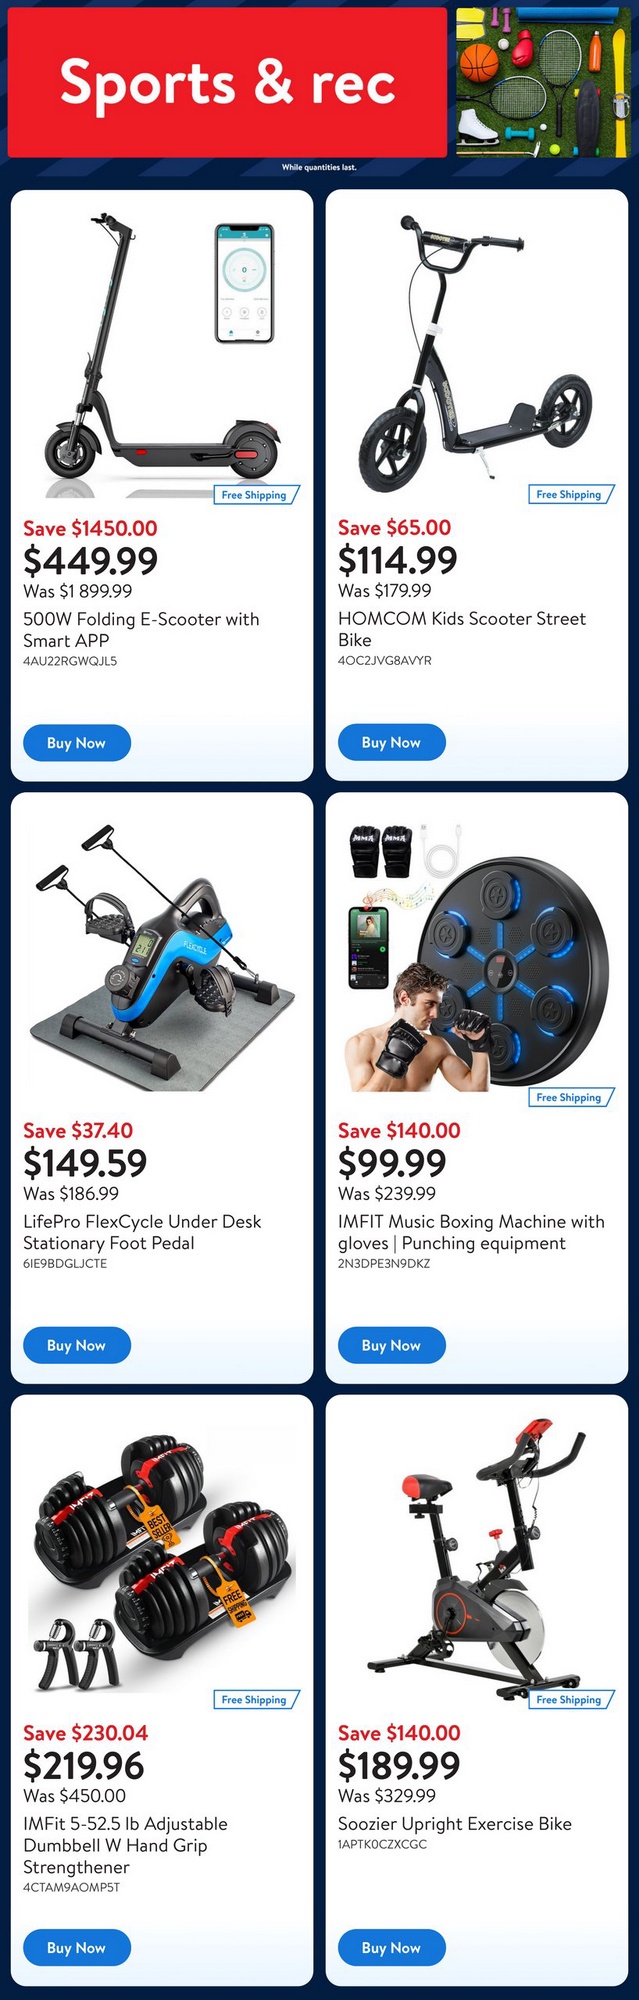Click Free Shipping badge on dumbbell card
The height and width of the screenshot is (2000, 639).
click(256, 1699)
